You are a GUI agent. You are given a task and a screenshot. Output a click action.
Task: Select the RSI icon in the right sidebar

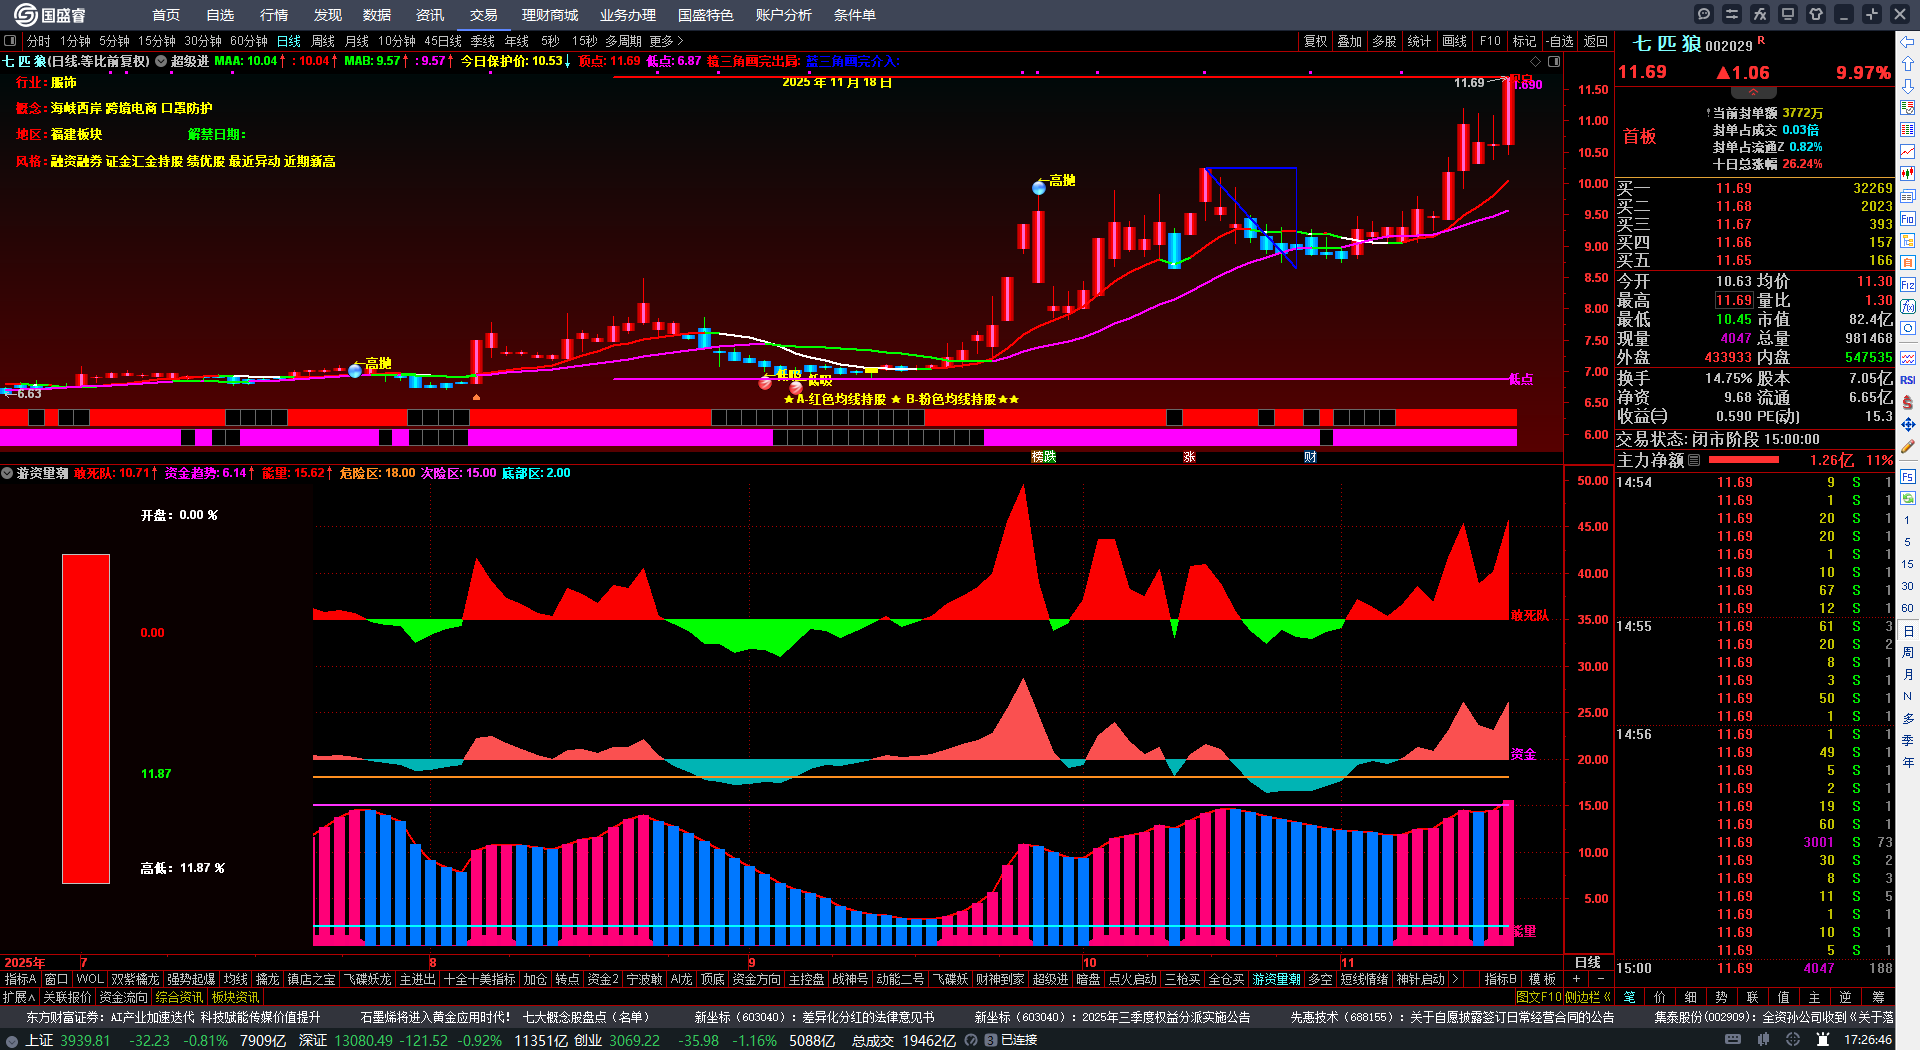point(1908,380)
